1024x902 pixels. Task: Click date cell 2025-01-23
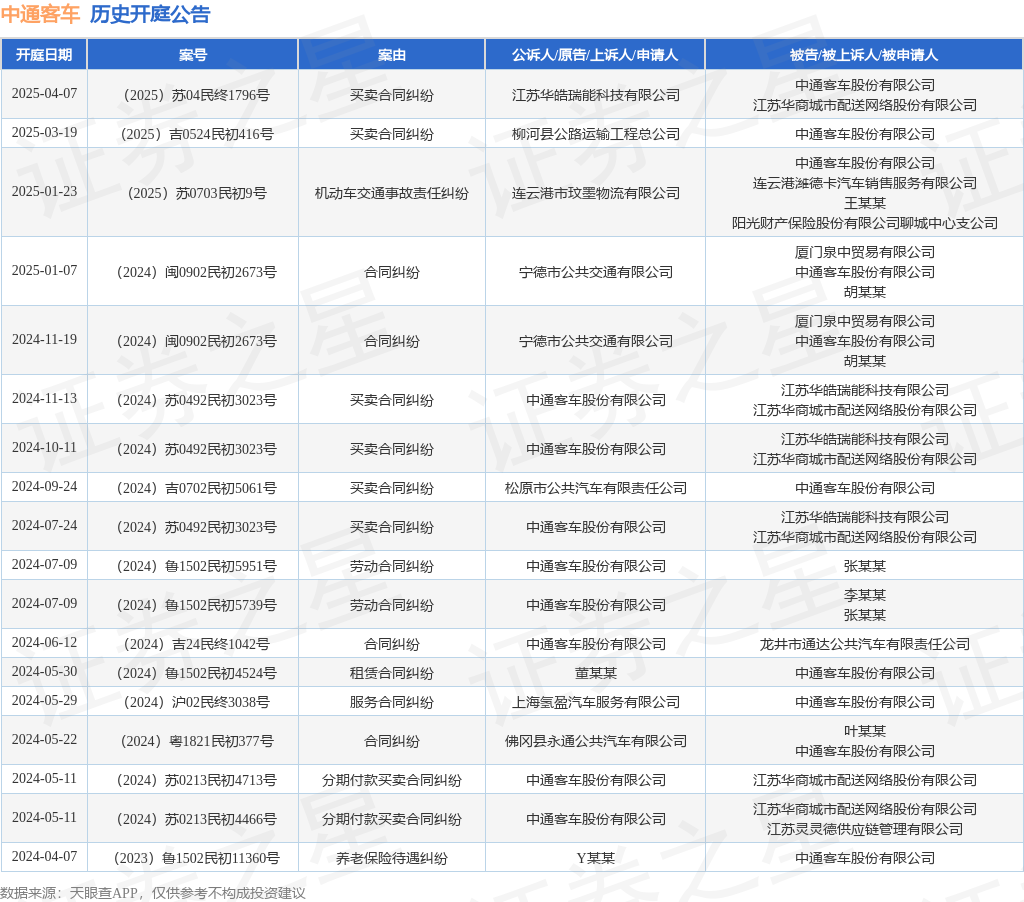pyautogui.click(x=44, y=191)
